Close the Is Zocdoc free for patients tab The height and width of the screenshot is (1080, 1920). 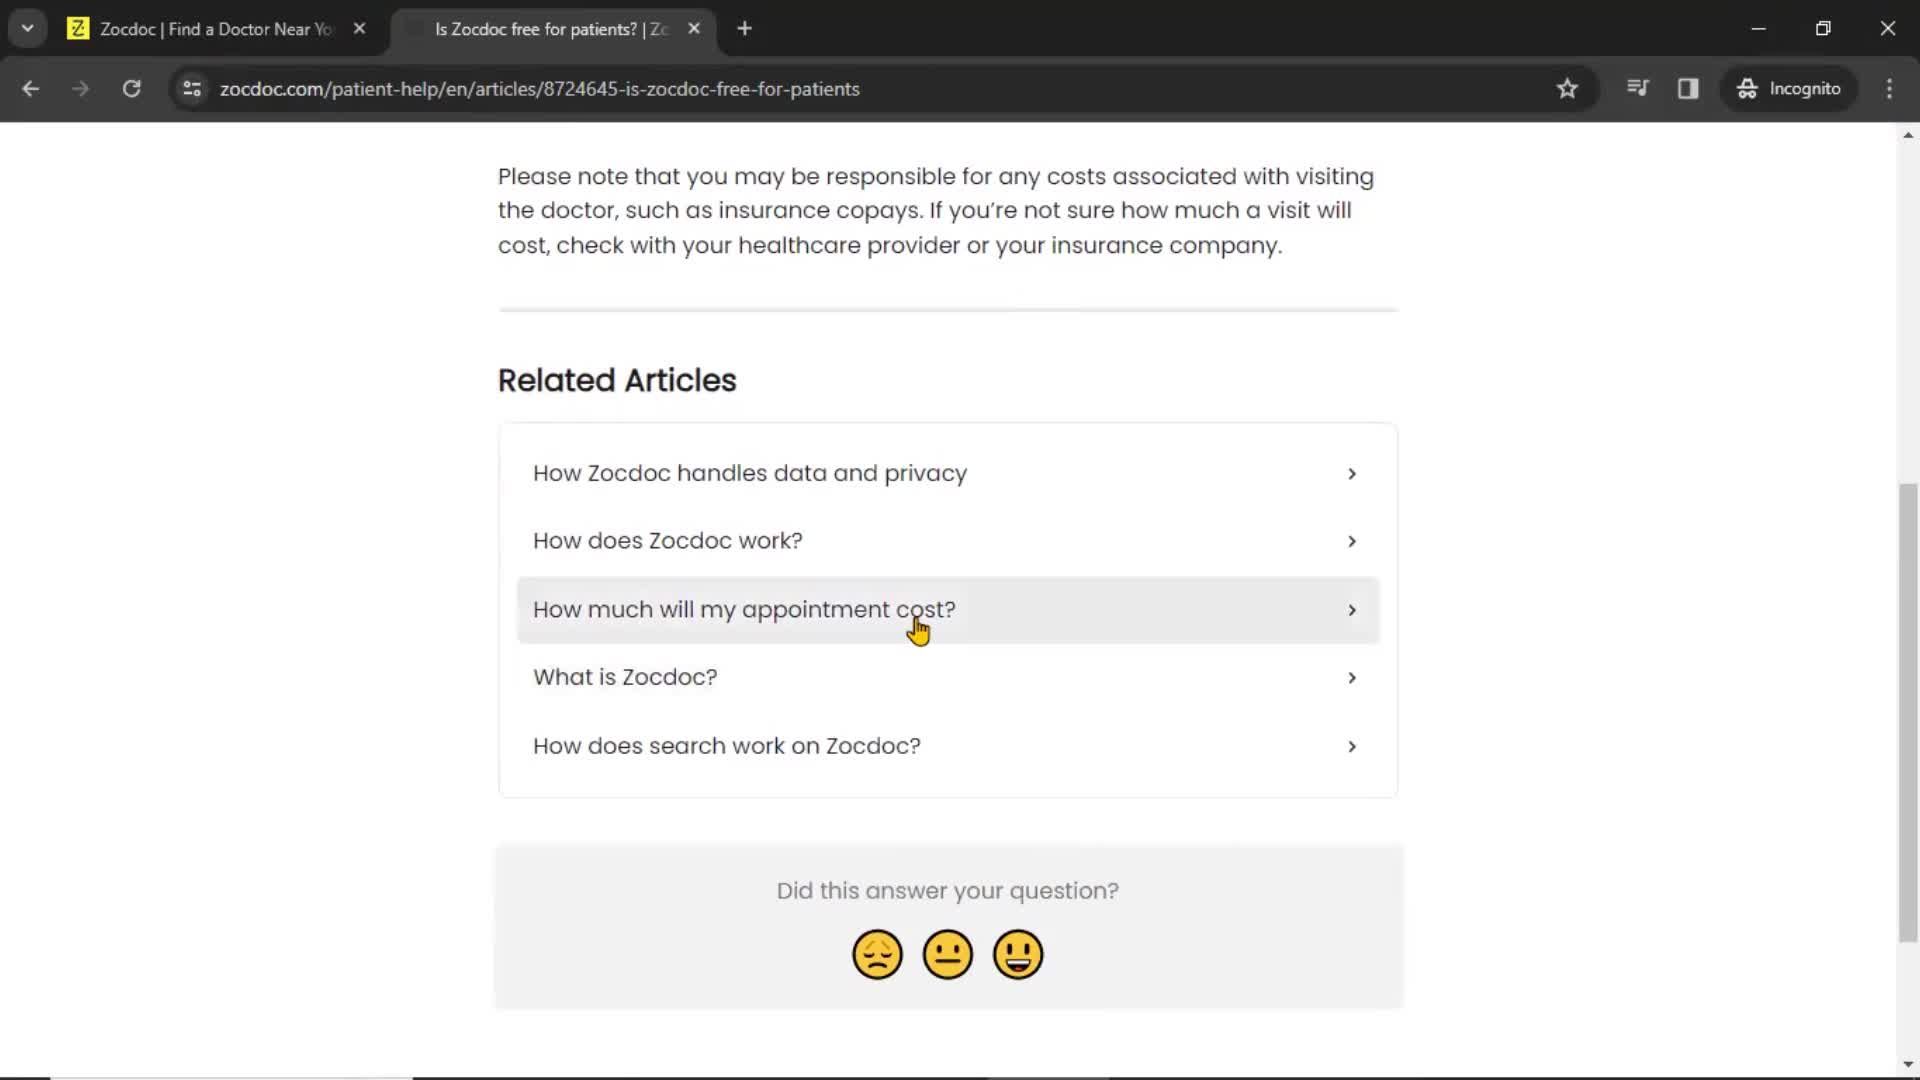click(694, 29)
